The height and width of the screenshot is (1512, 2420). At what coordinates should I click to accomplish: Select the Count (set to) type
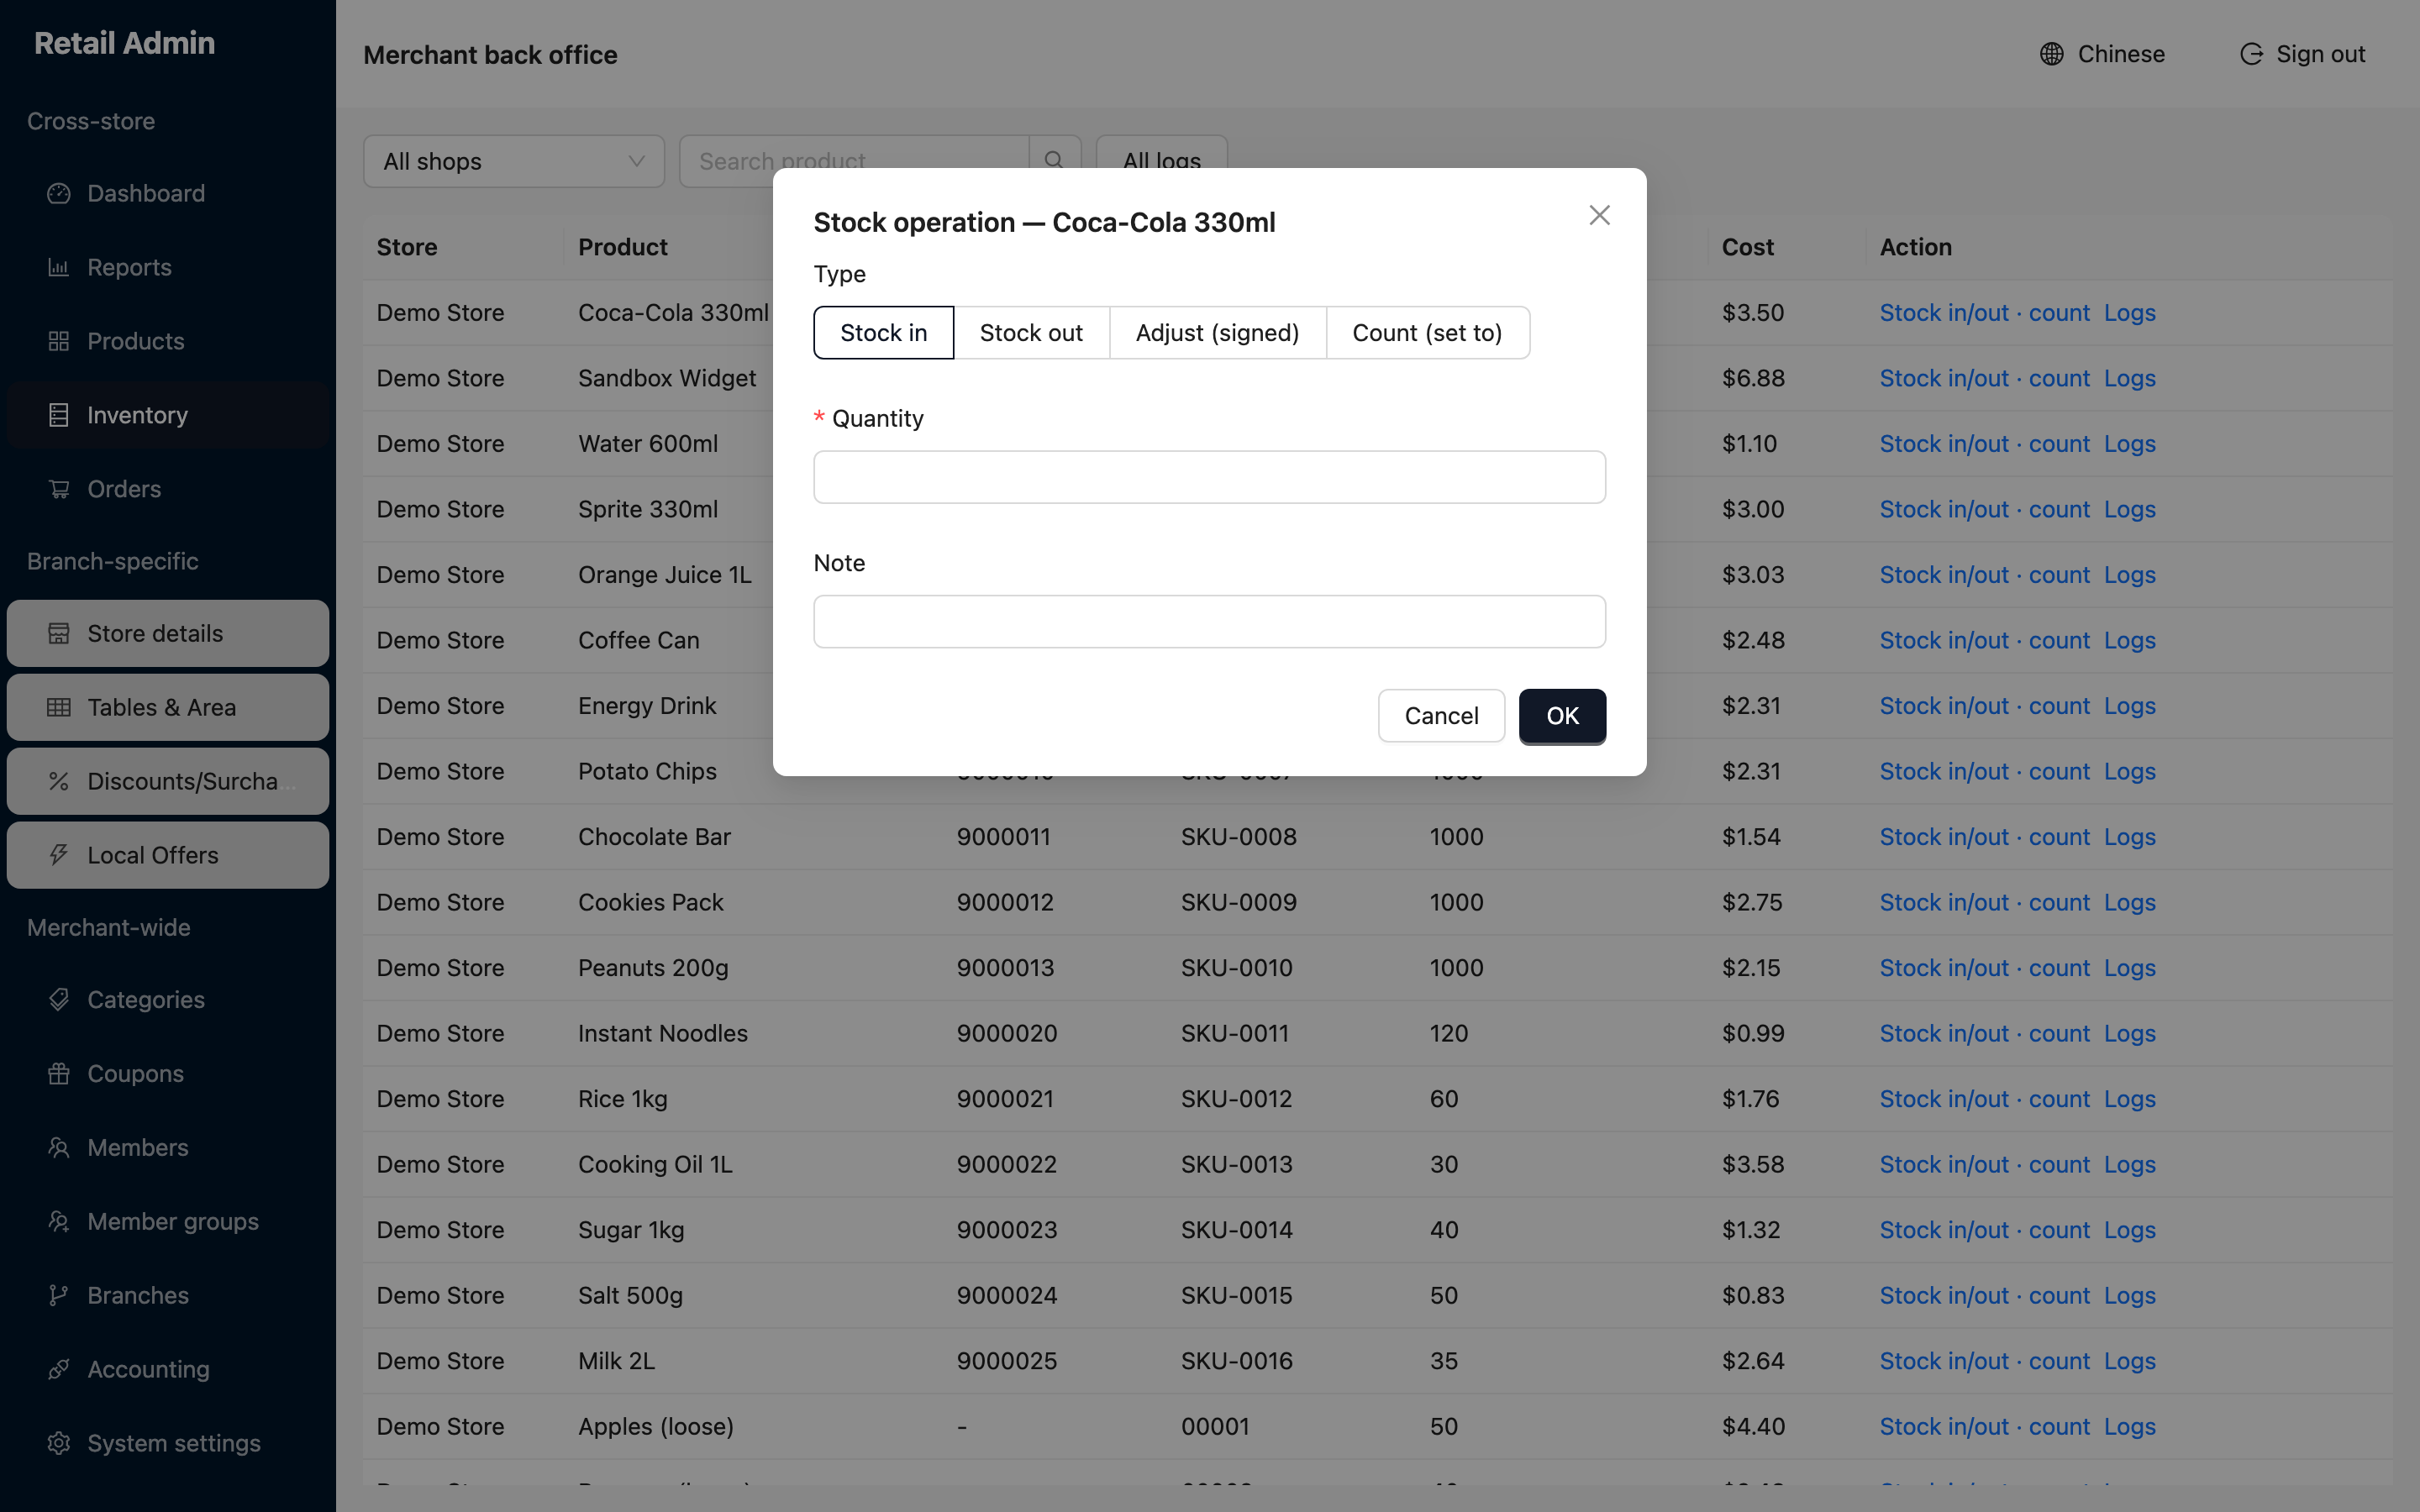click(1427, 332)
